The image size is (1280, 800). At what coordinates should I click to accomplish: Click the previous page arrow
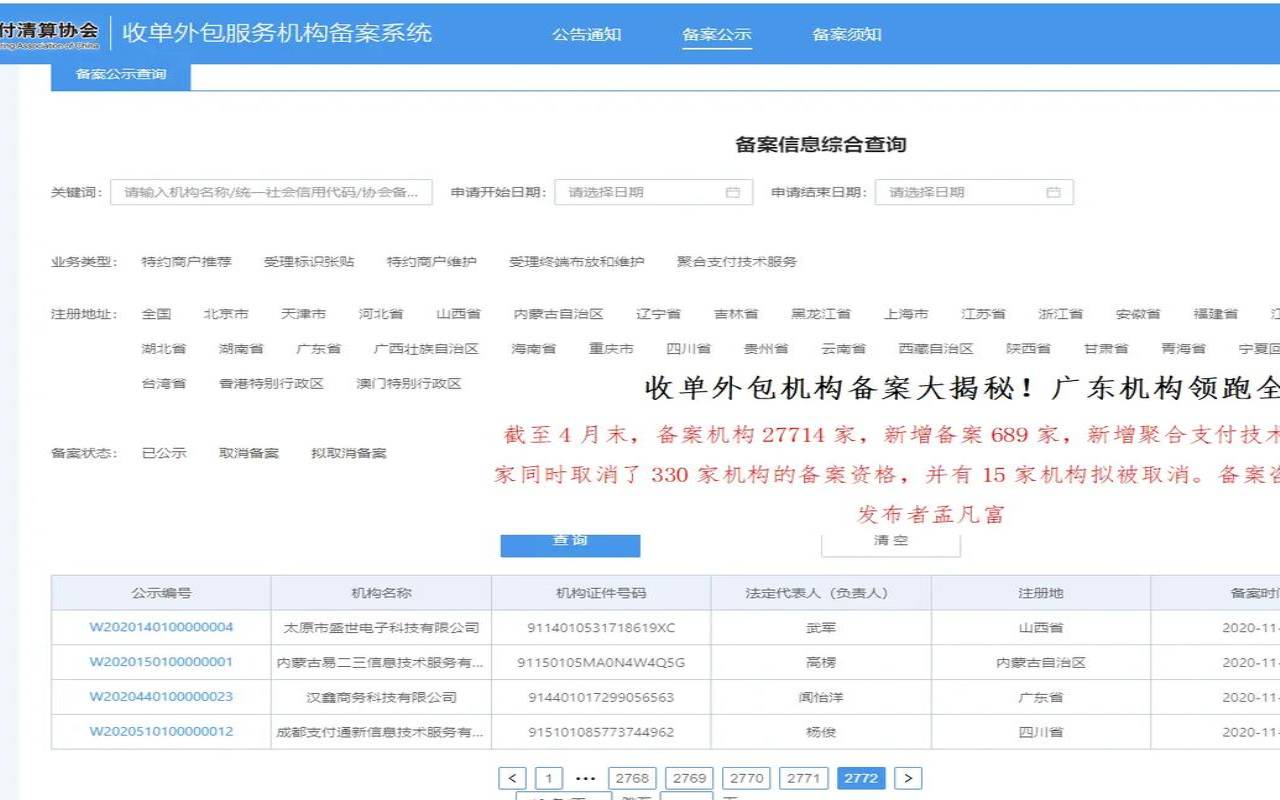512,778
